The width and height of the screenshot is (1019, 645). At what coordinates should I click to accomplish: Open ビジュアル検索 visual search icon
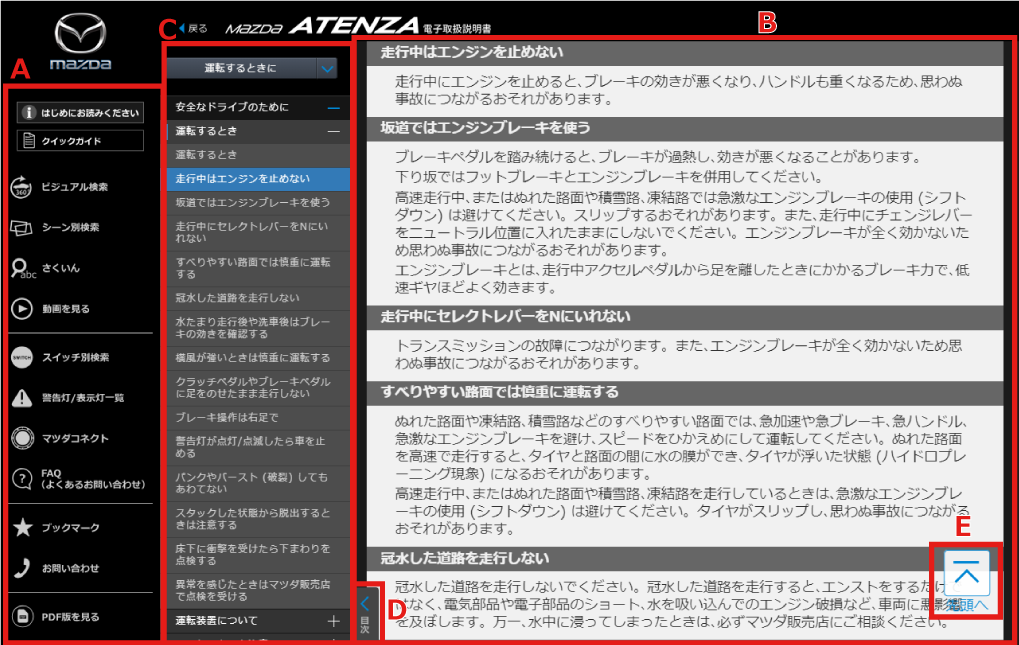[x=22, y=187]
